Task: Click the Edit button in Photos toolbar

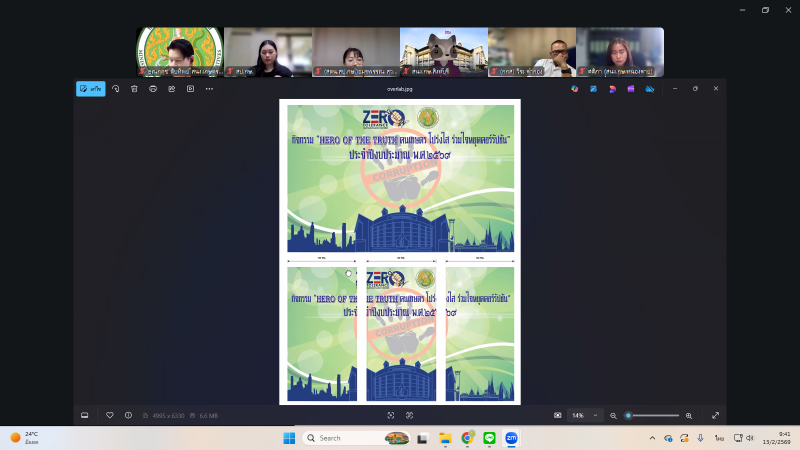Action: (x=91, y=88)
